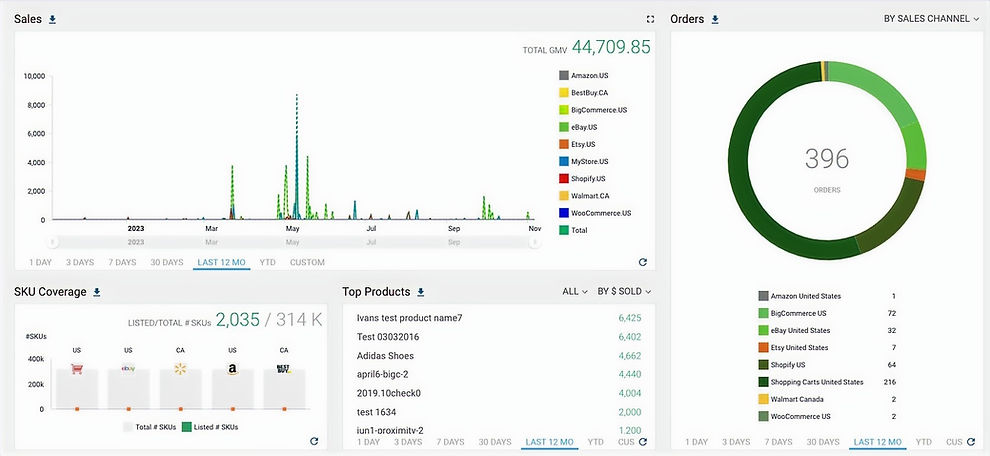Refresh the Sales chart

643,262
